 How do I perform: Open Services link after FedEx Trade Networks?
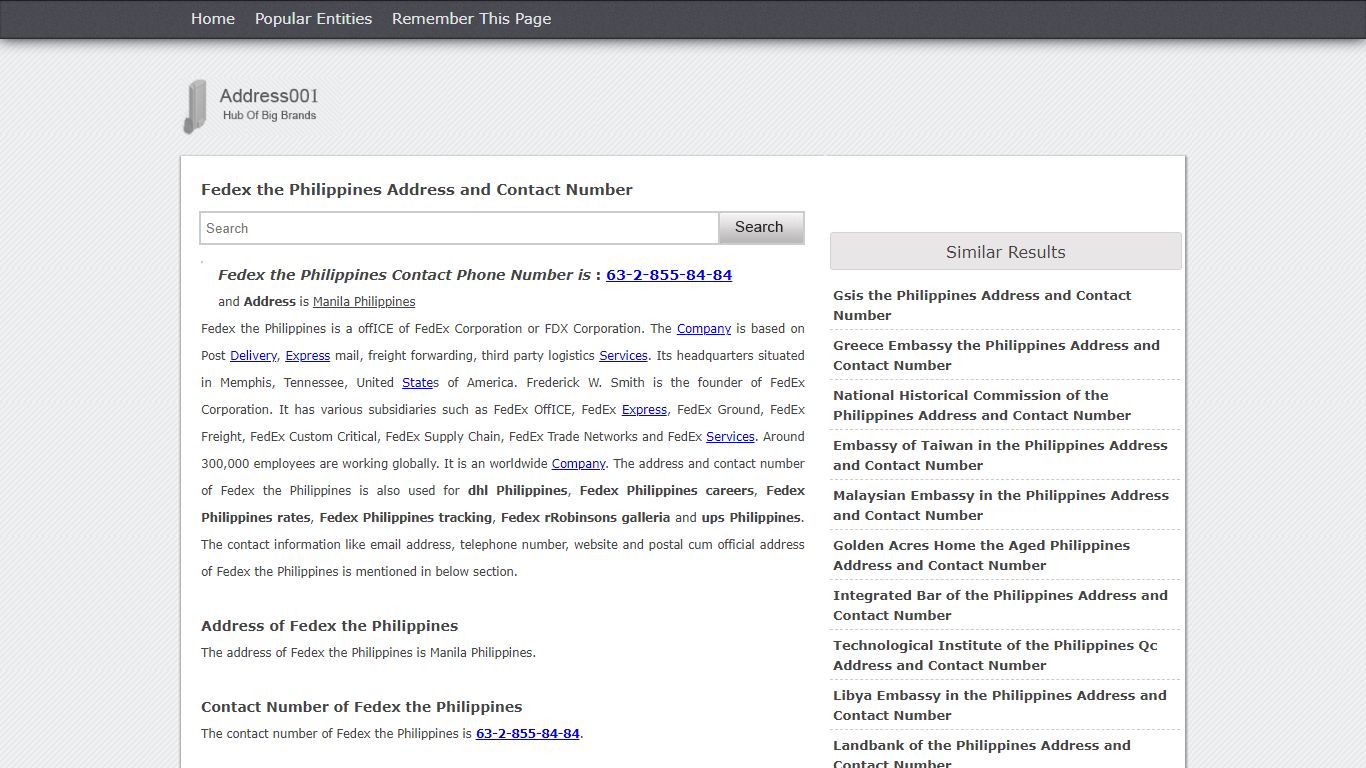730,437
